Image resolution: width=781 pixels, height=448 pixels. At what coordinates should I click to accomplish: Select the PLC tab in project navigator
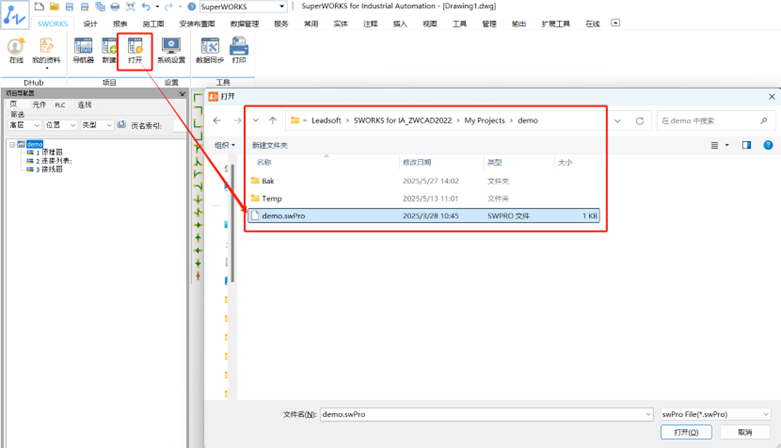click(60, 105)
